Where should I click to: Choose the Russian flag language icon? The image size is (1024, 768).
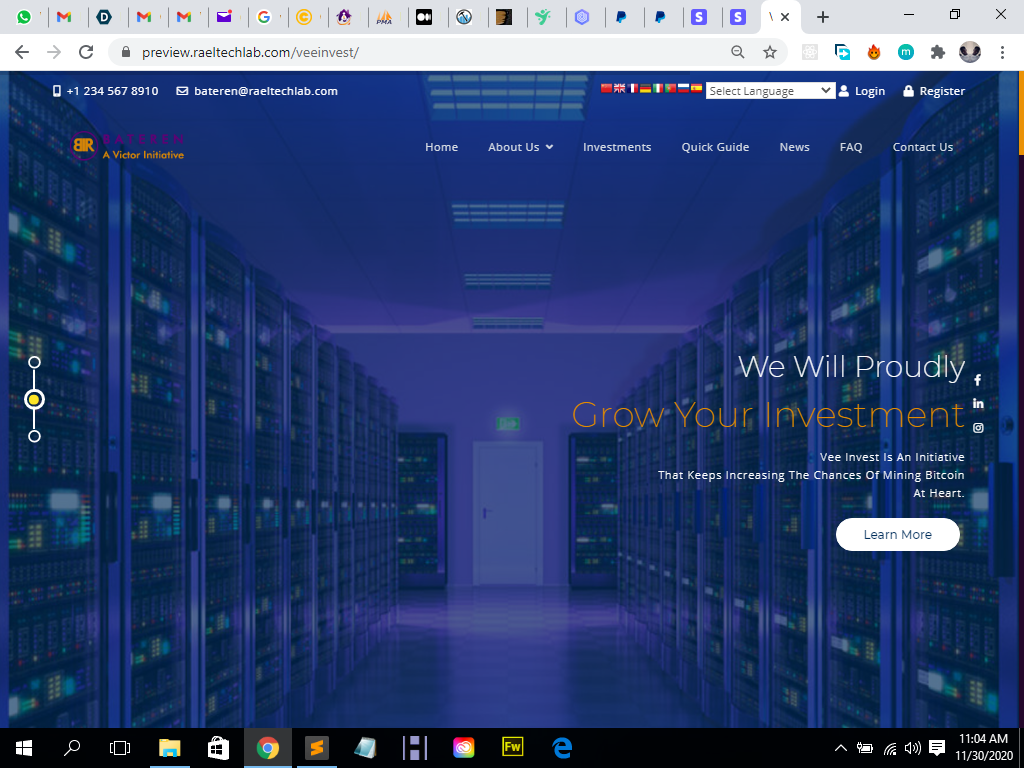pos(684,88)
